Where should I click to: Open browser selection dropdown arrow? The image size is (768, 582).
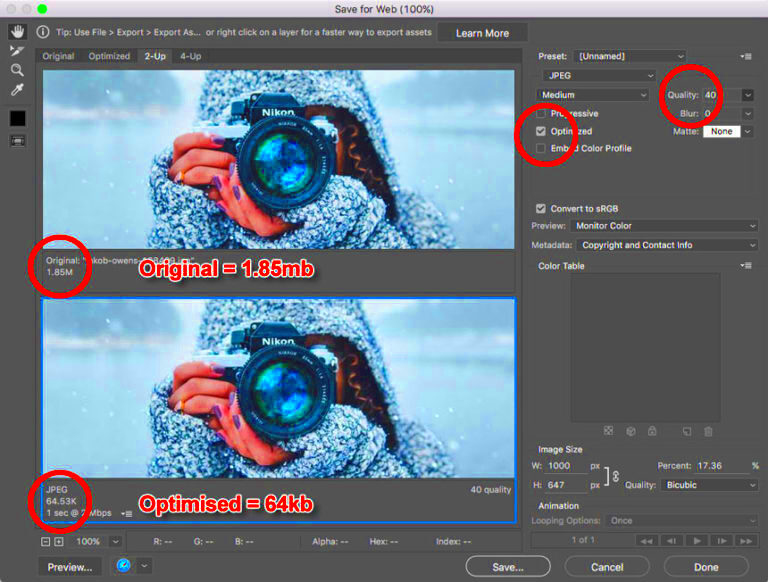pos(144,566)
